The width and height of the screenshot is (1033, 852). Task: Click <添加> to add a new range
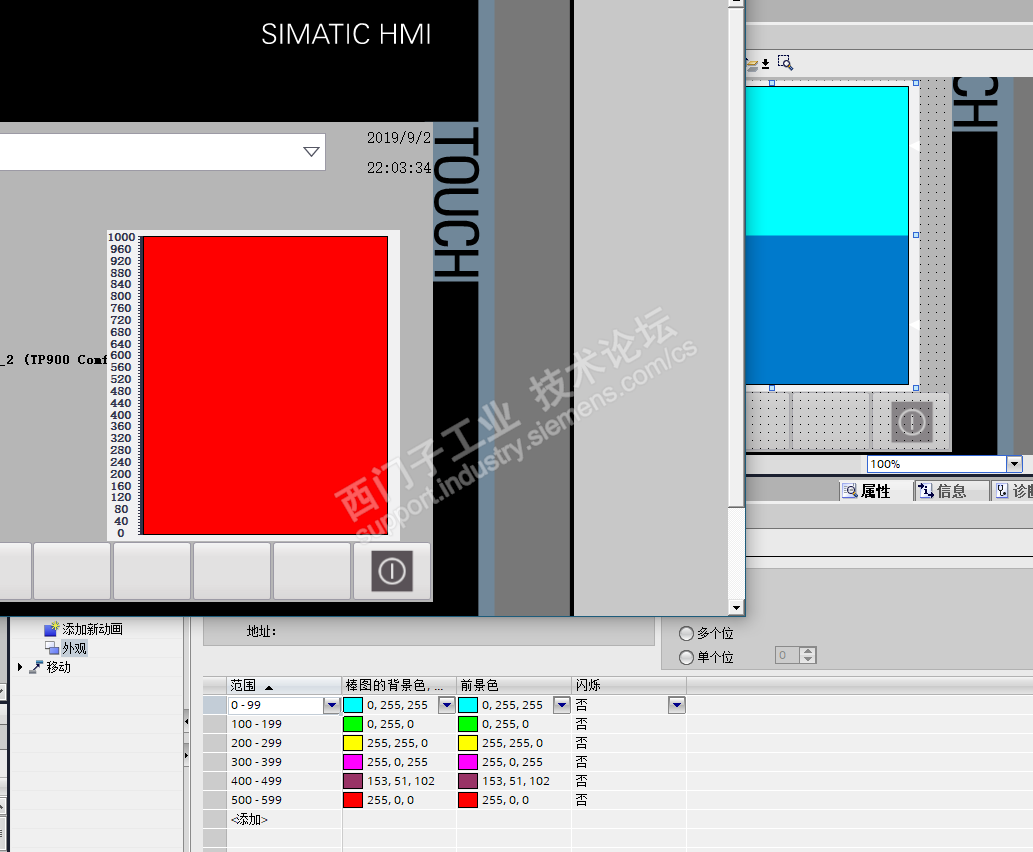pos(249,819)
